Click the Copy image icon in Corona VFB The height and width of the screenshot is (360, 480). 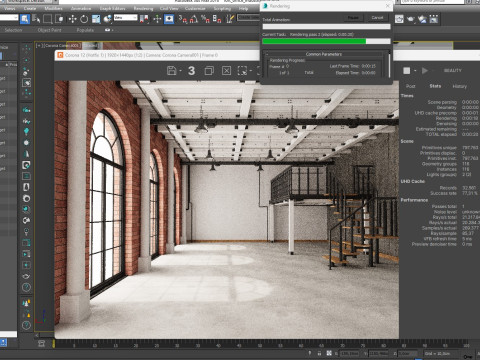209,70
